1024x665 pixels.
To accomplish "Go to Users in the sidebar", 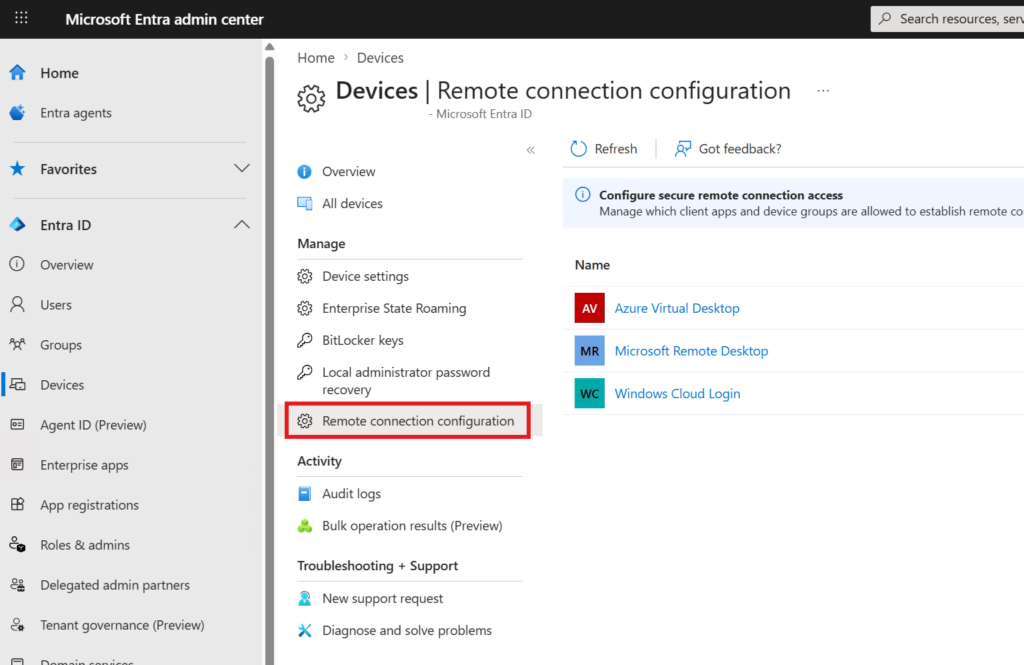I will [x=56, y=305].
